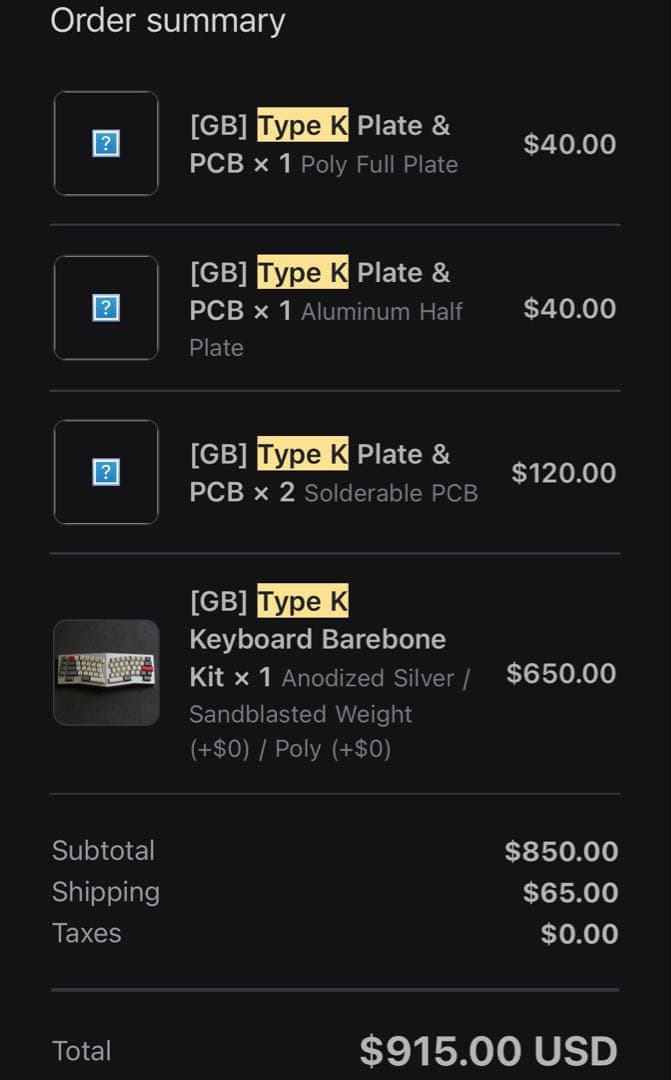
Task: Click the $650.00 Barebone Kit price
Action: pyautogui.click(x=561, y=673)
